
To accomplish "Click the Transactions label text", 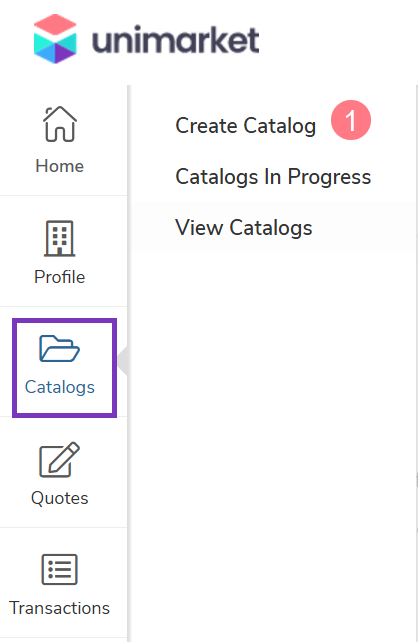I will click(60, 608).
